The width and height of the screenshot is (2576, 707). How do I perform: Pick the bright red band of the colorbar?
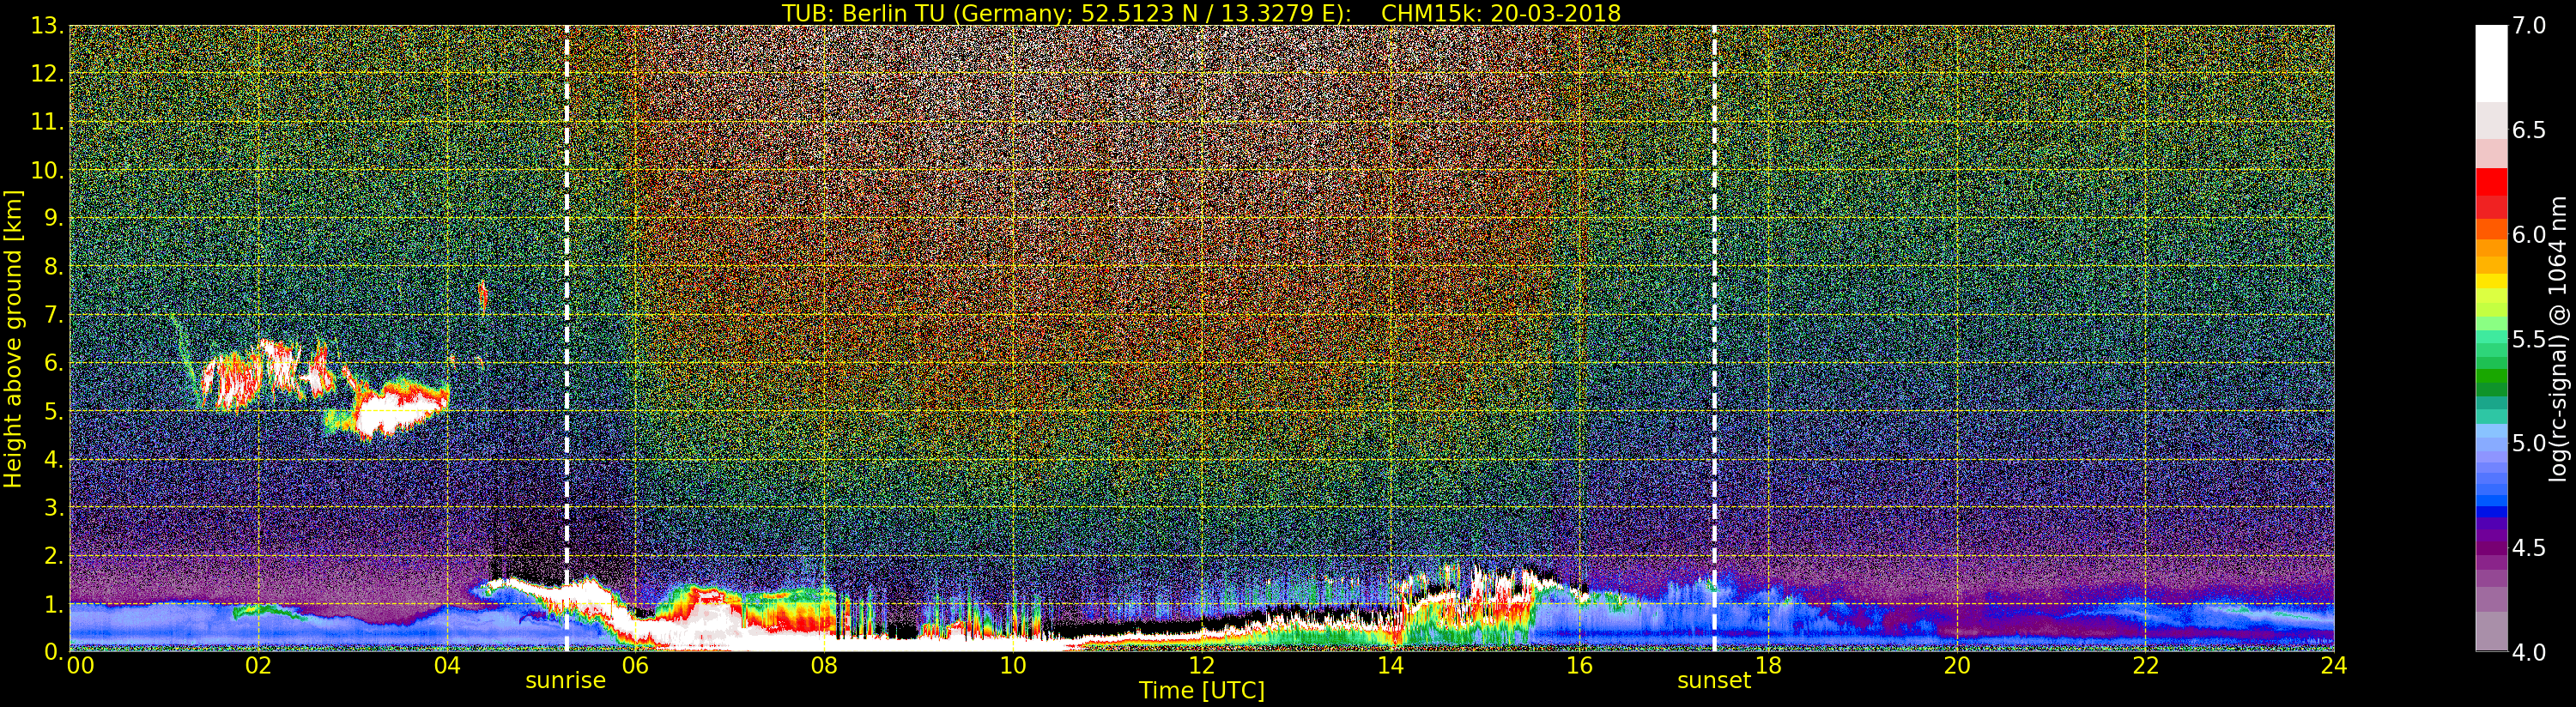(x=2491, y=182)
